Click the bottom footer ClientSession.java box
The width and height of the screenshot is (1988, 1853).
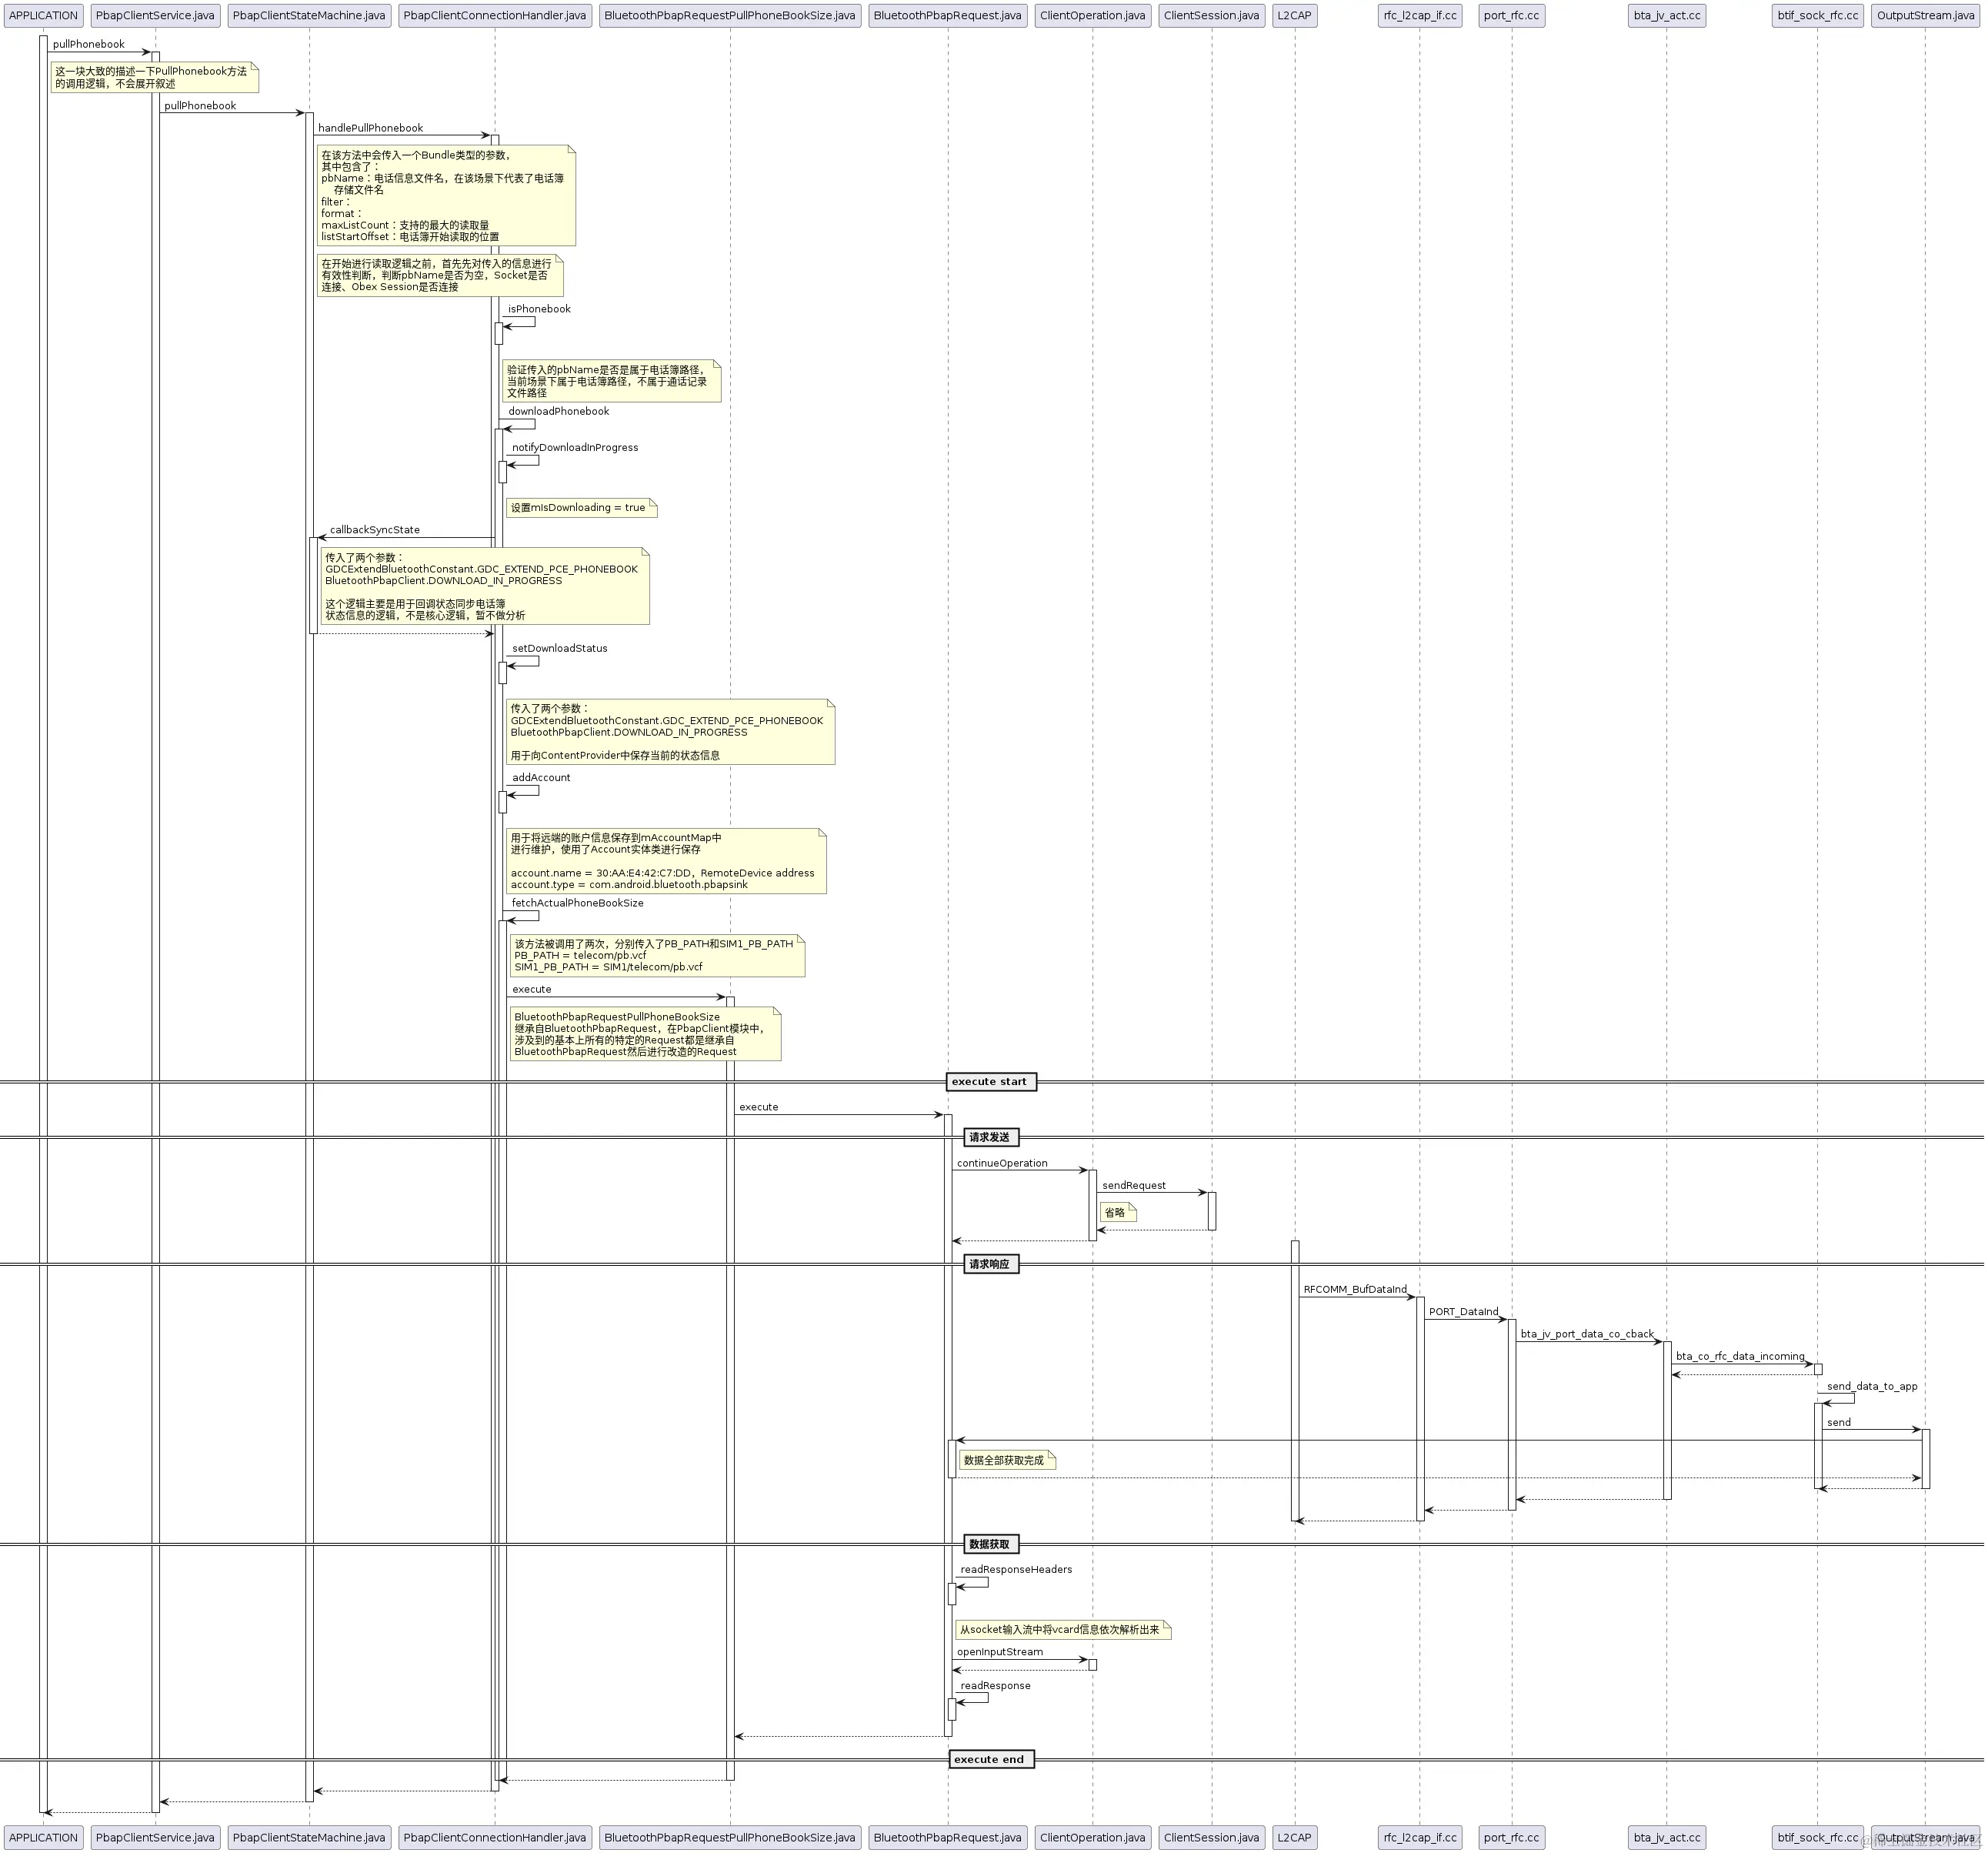coord(1212,1838)
